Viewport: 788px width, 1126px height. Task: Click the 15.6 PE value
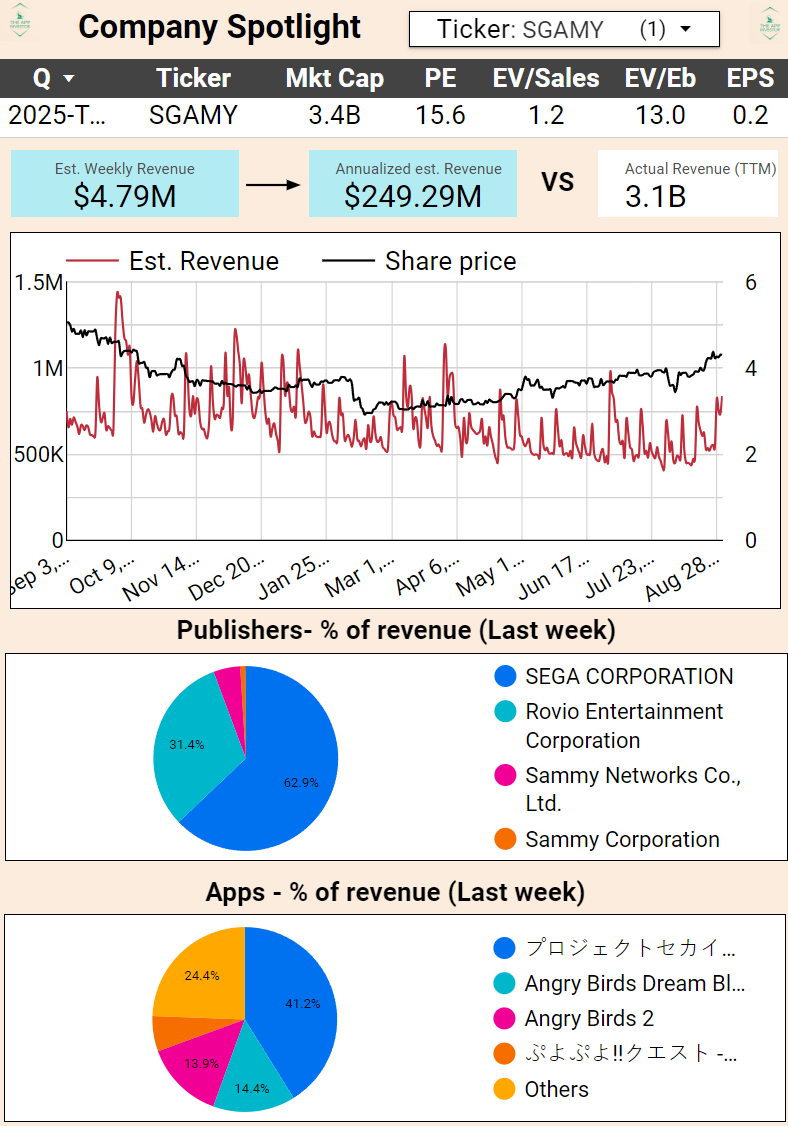440,115
